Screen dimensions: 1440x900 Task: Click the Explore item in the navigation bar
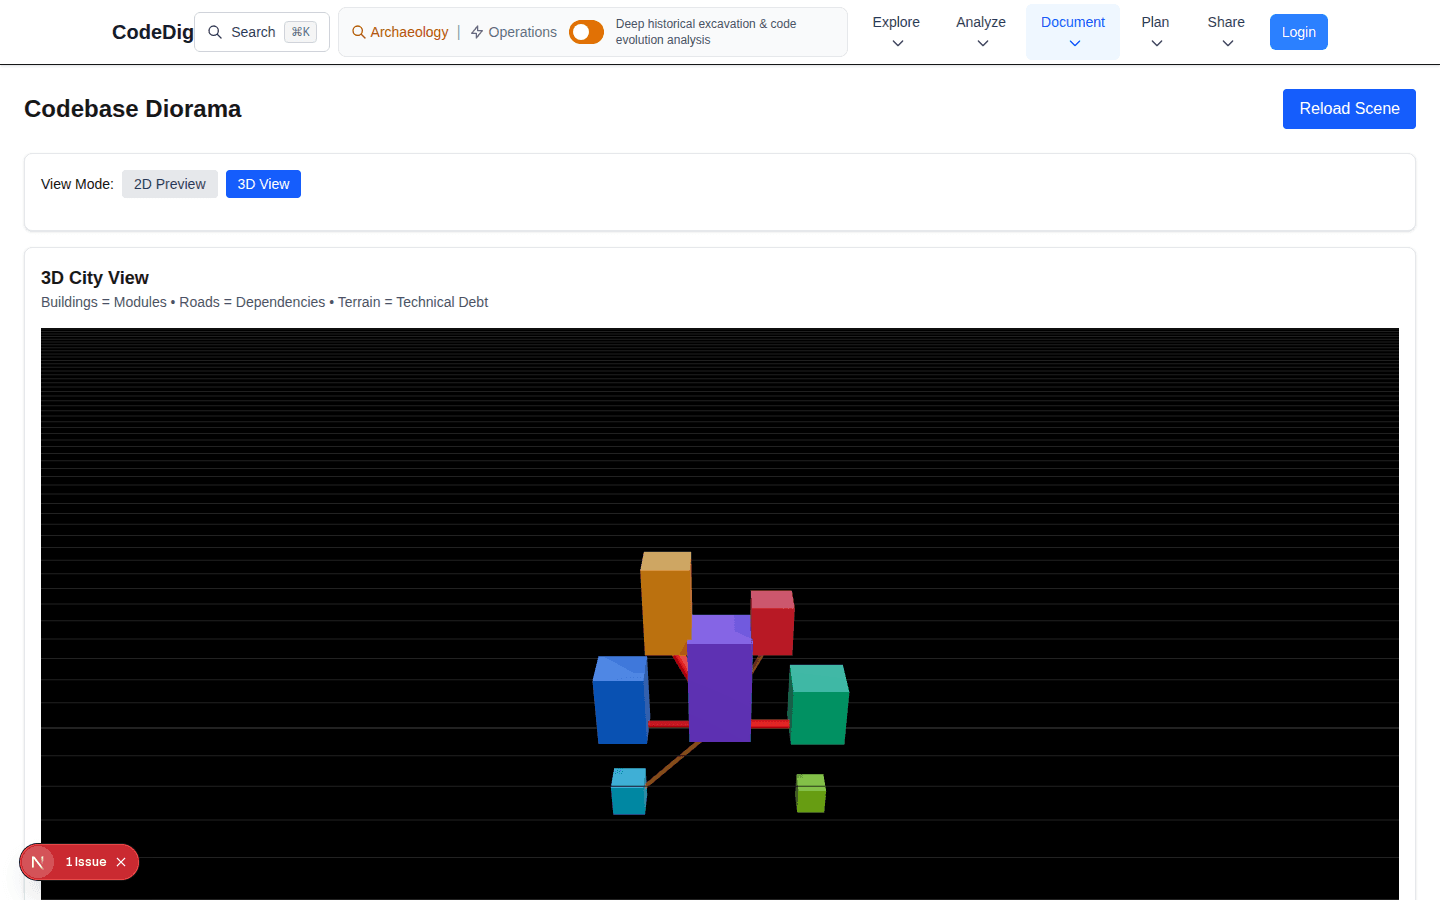click(x=896, y=21)
